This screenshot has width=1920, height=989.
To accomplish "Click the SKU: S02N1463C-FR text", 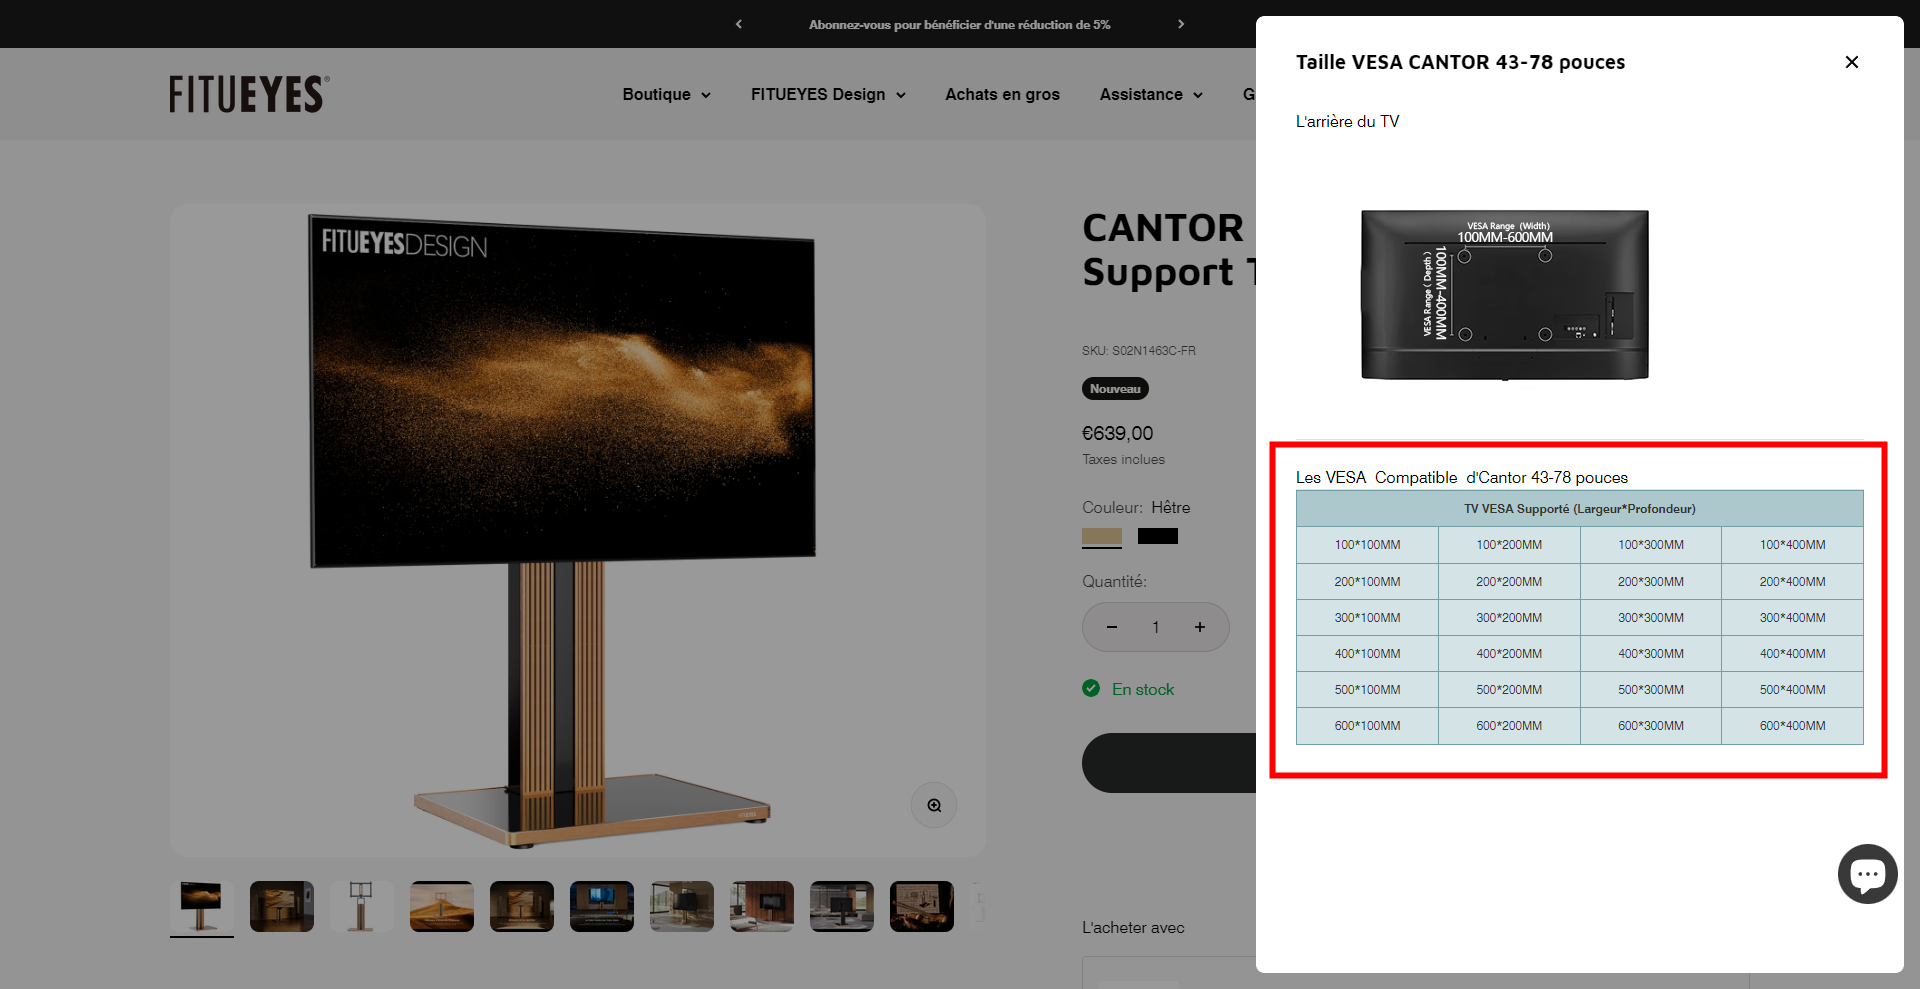I will click(1139, 351).
